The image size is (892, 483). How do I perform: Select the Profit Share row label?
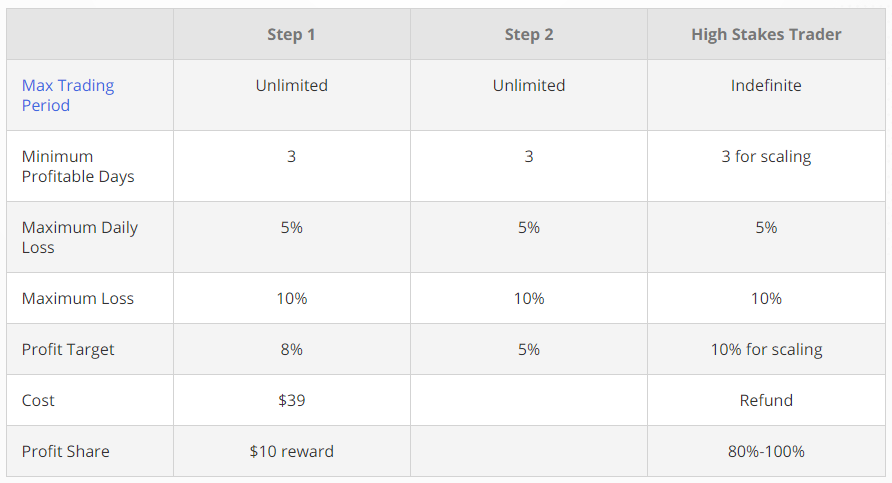(66, 452)
